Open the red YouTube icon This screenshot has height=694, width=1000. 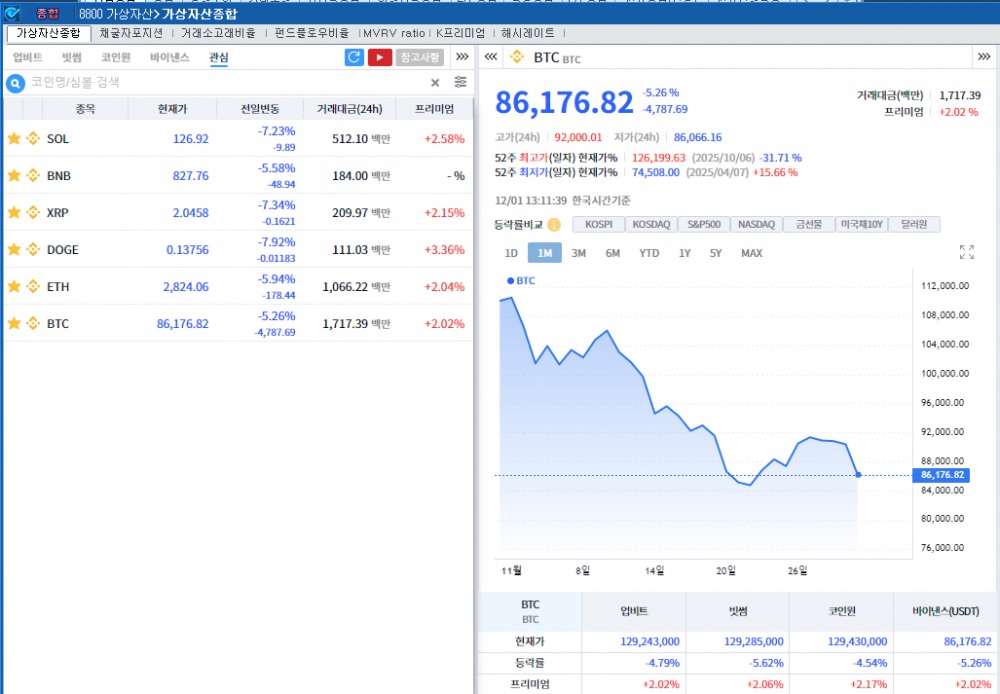pyautogui.click(x=381, y=57)
